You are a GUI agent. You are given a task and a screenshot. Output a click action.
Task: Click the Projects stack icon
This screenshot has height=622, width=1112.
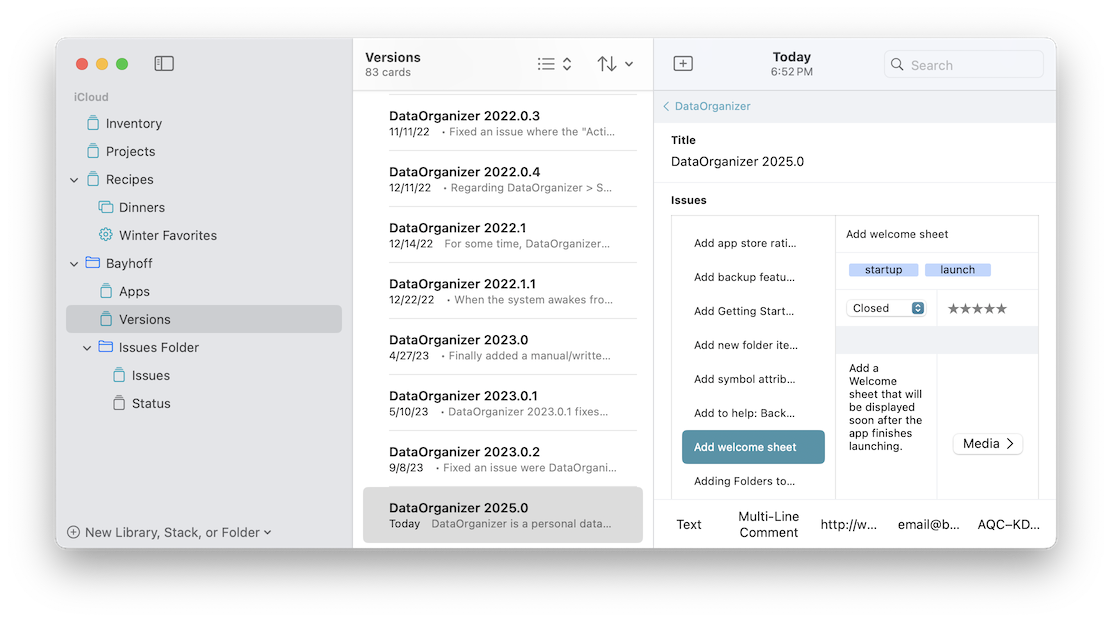(x=93, y=151)
